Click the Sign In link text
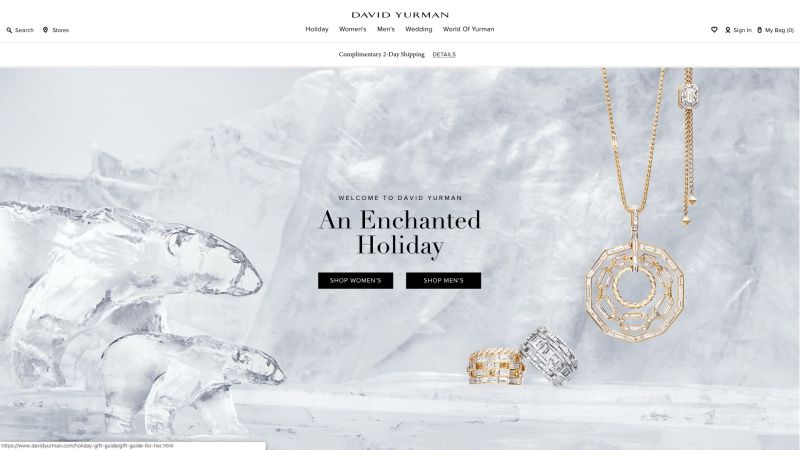 tap(742, 30)
